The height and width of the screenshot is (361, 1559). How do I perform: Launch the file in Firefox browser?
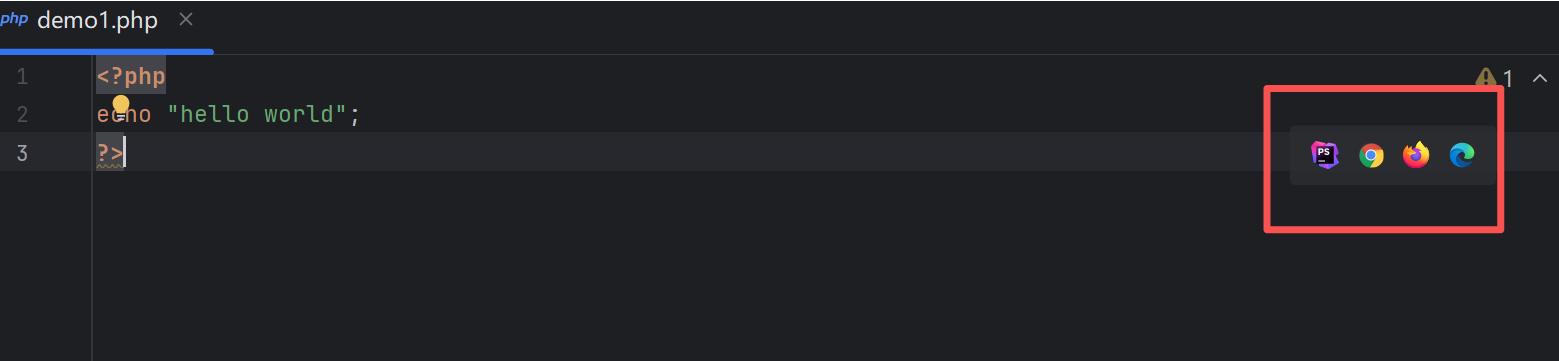click(1416, 155)
